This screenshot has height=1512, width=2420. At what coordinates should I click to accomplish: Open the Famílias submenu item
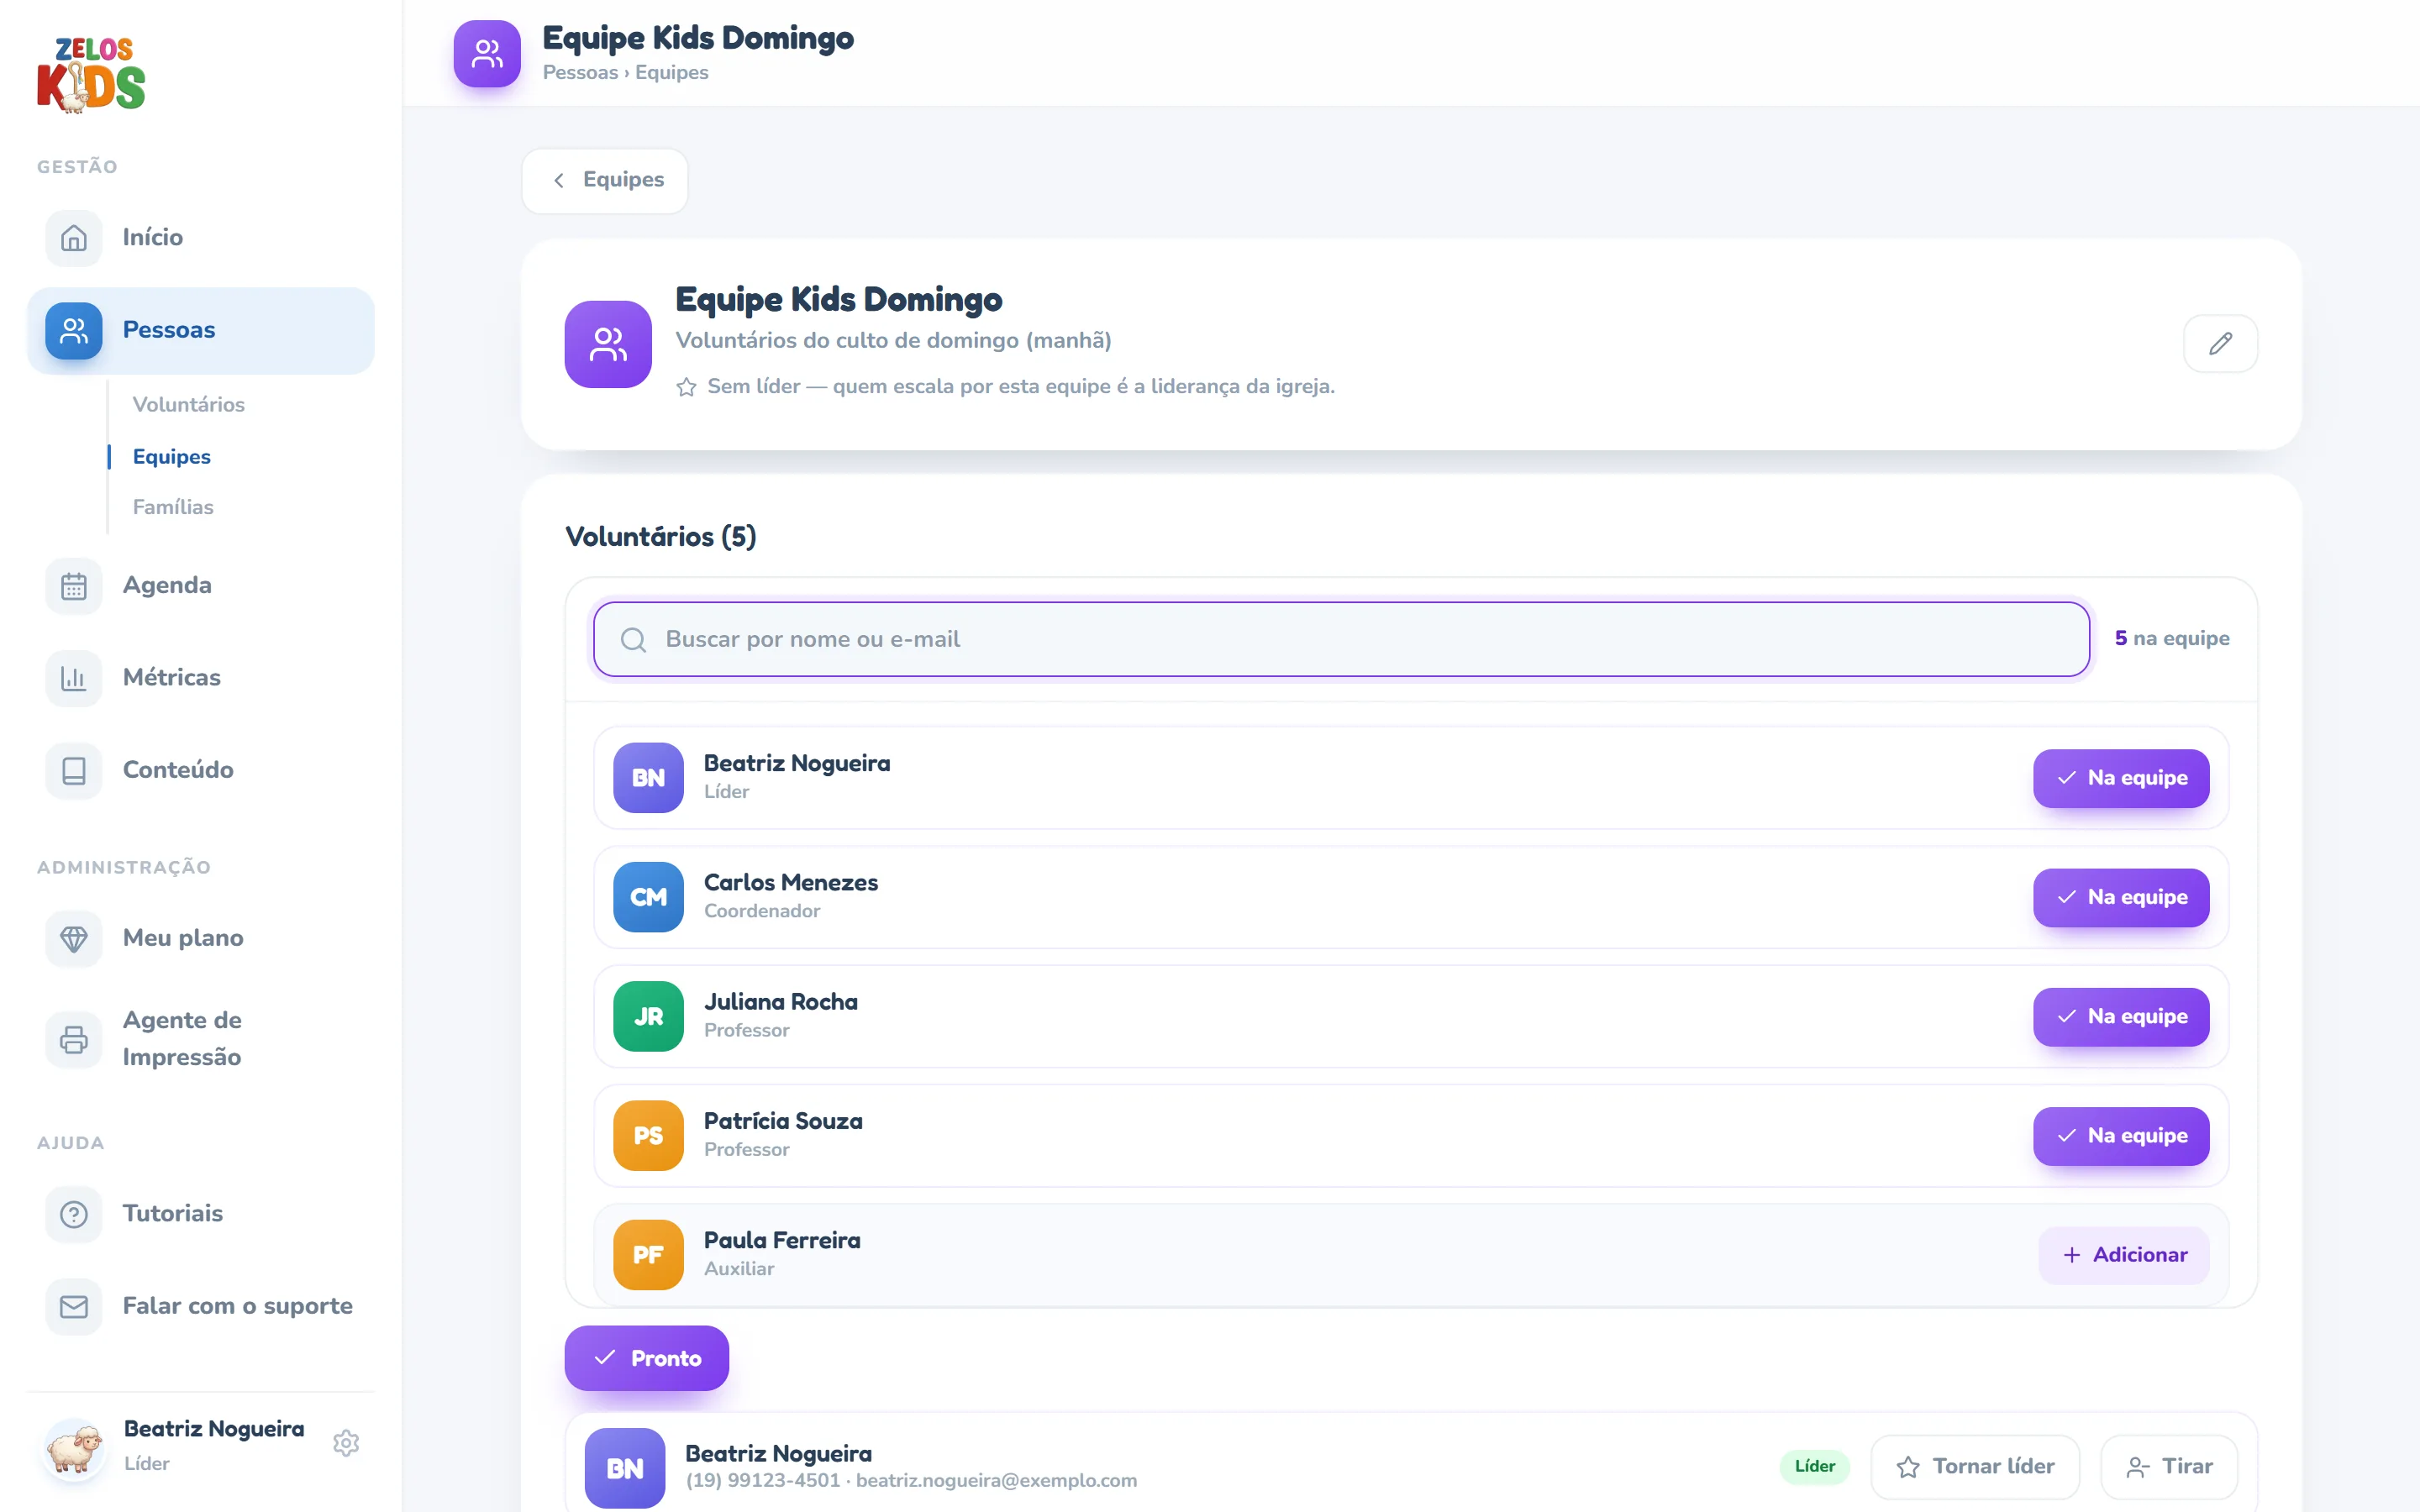click(x=173, y=507)
